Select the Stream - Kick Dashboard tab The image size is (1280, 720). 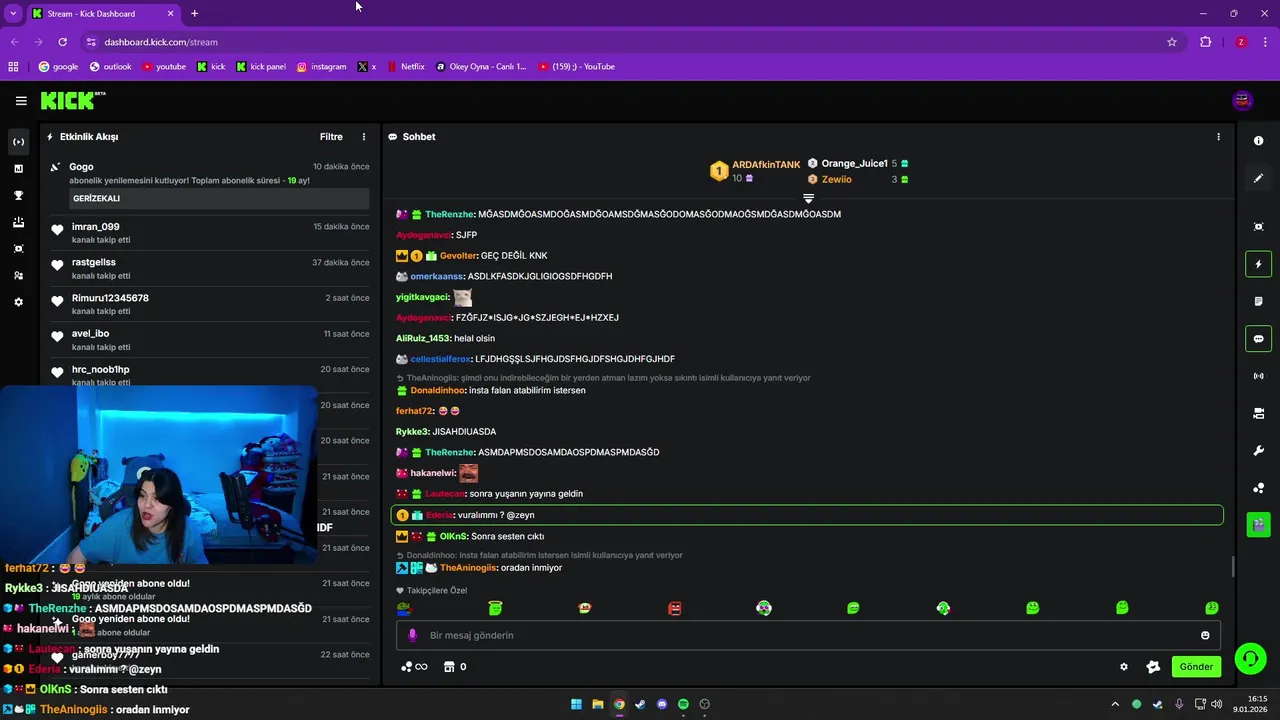(102, 14)
